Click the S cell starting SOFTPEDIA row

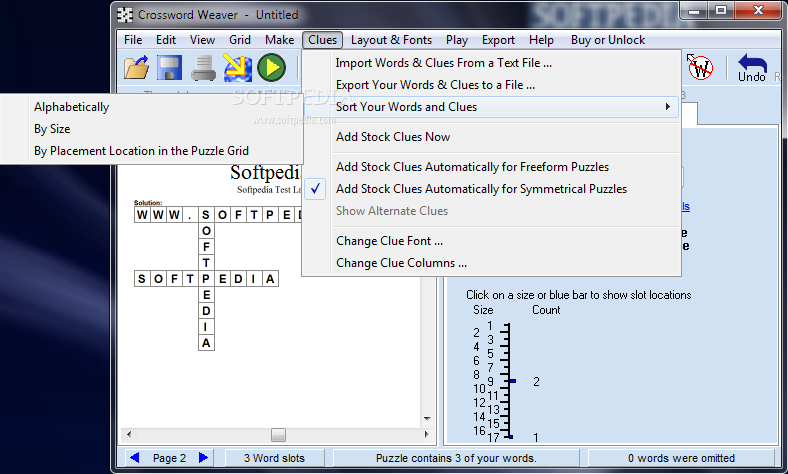point(142,279)
